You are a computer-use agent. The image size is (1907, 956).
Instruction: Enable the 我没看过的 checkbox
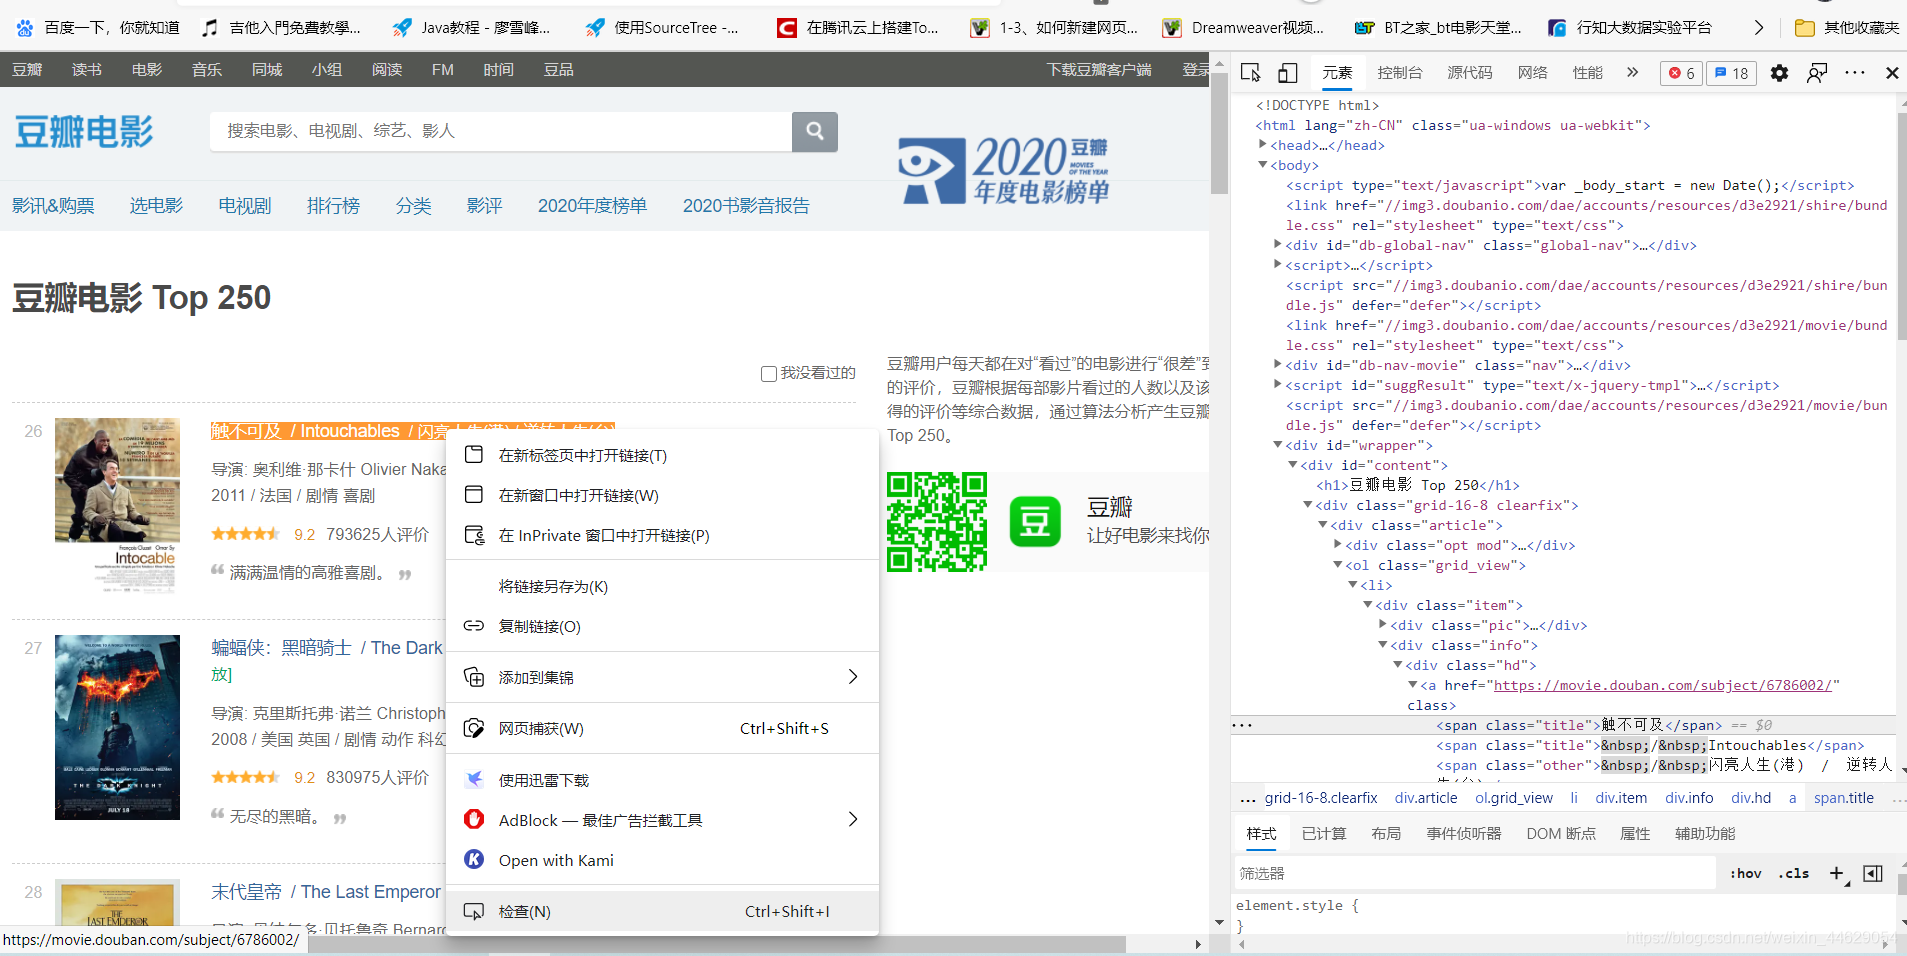(x=768, y=373)
